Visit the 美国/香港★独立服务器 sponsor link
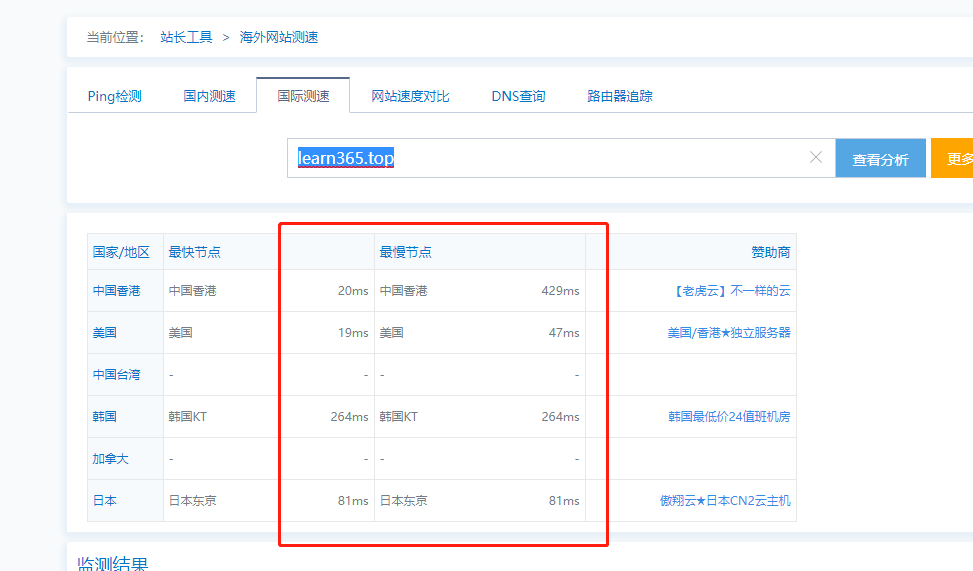Screen dimensions: 973x571 tap(728, 333)
